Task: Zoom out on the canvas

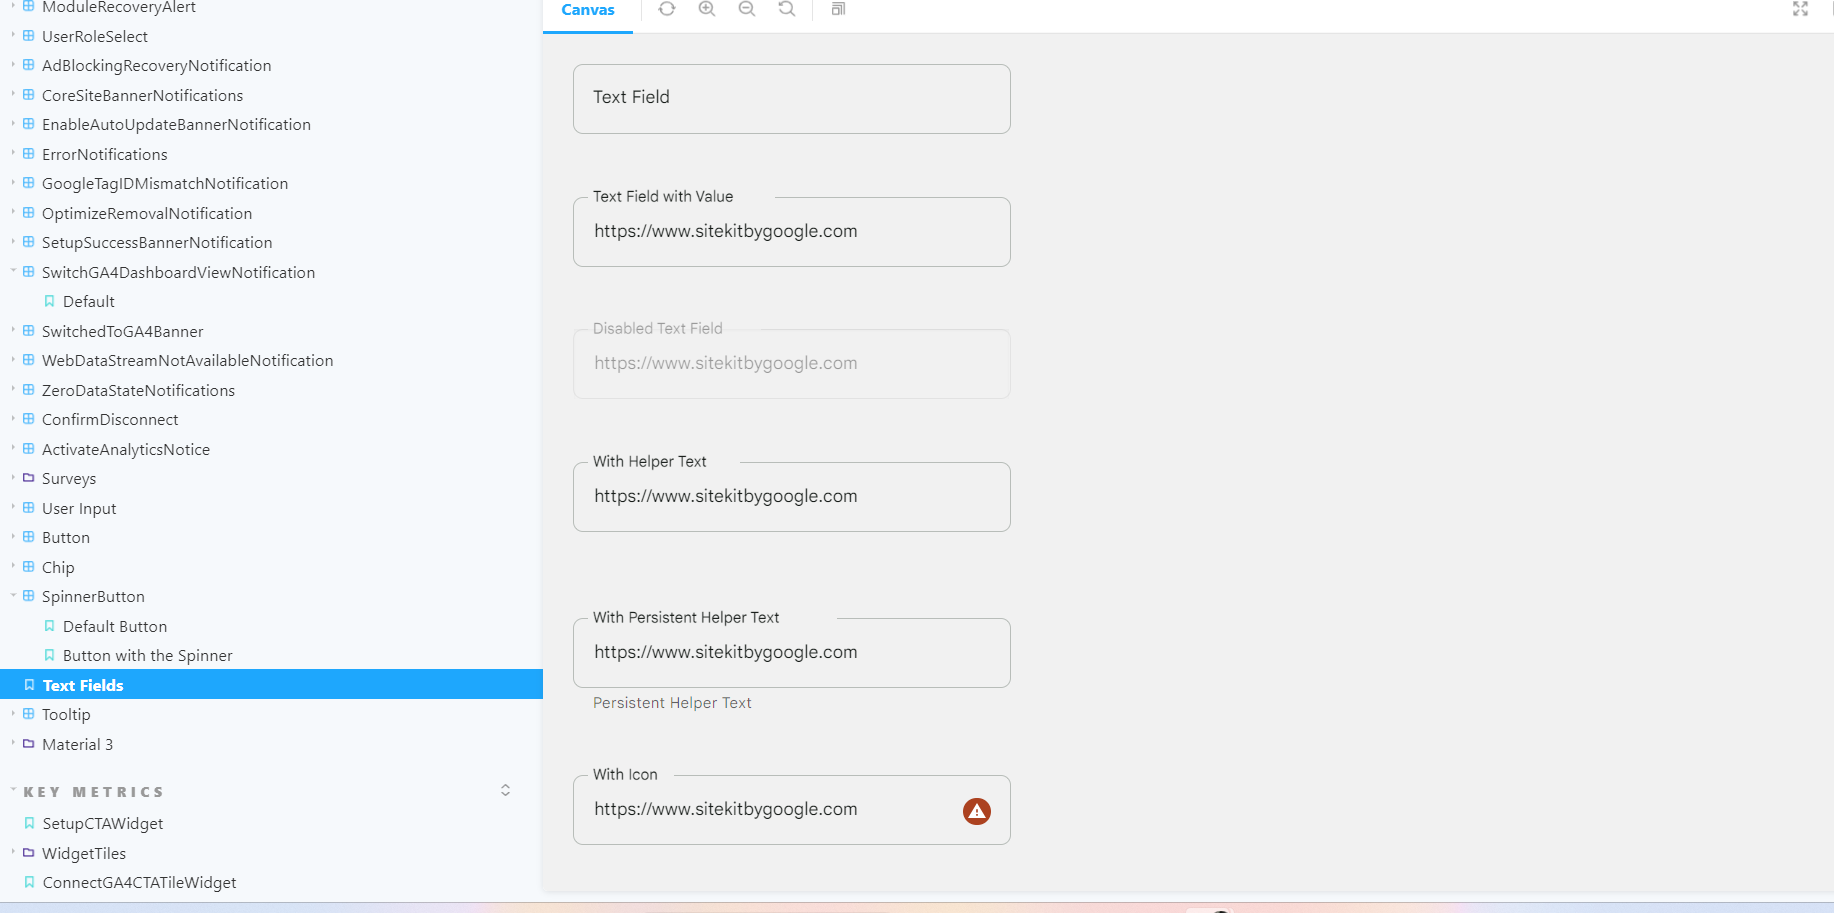Action: click(747, 9)
